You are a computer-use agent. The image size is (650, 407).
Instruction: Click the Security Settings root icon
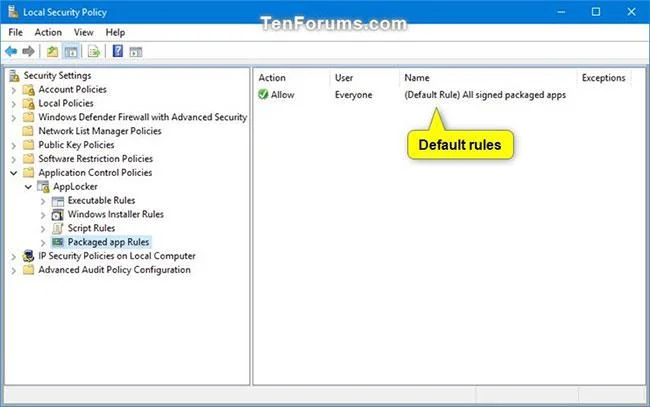tap(15, 75)
